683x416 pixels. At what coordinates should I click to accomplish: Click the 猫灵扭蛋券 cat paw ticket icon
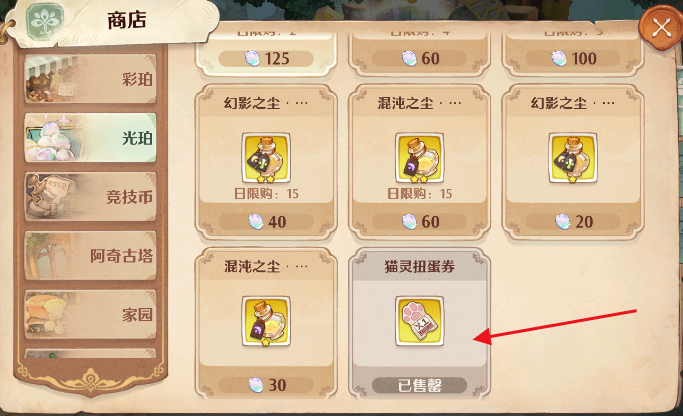(x=419, y=321)
